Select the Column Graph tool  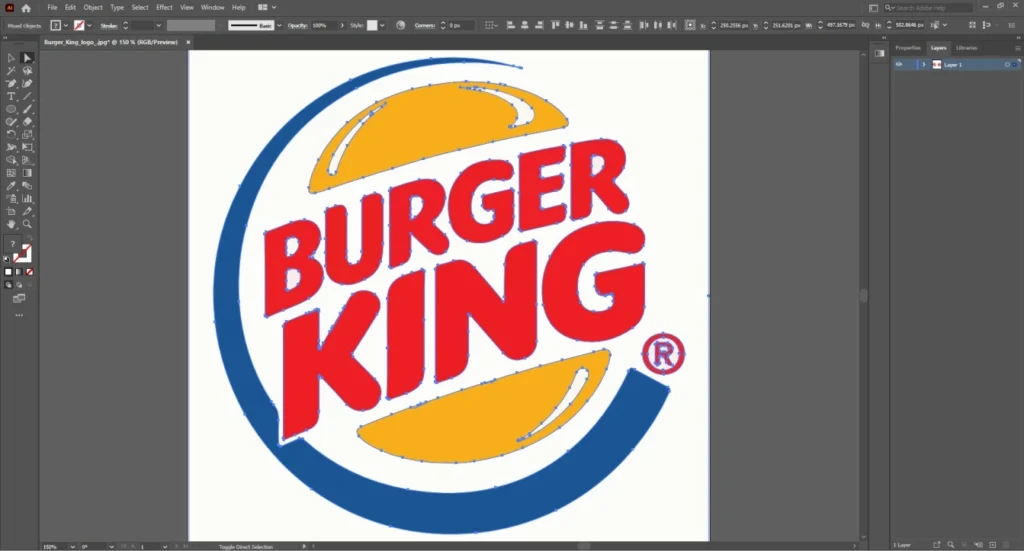(27, 198)
